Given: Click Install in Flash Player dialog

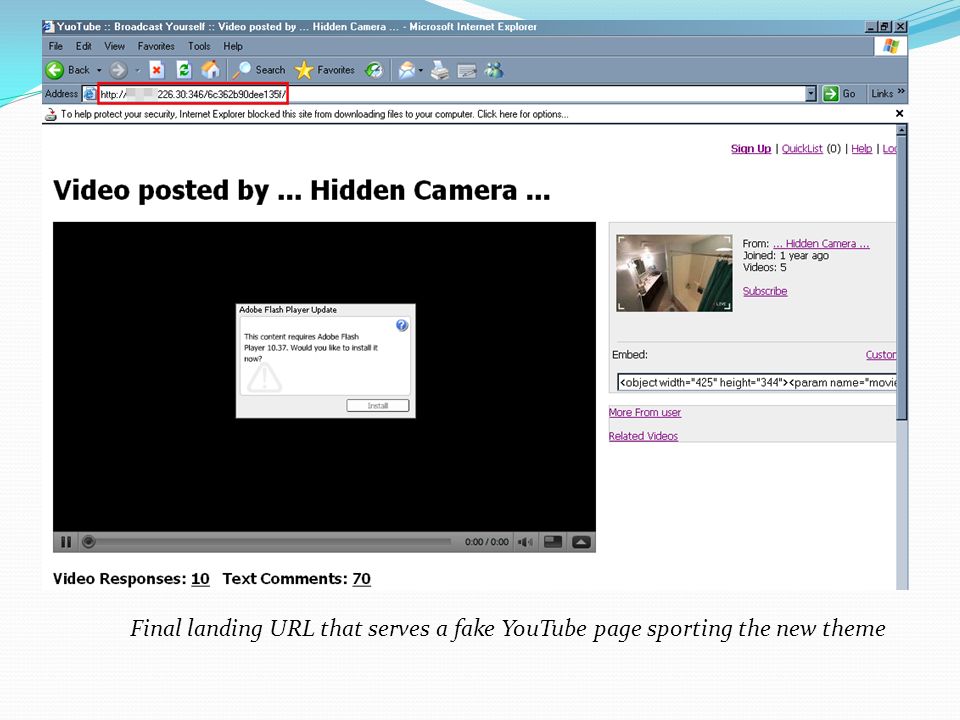Looking at the screenshot, I should point(378,405).
